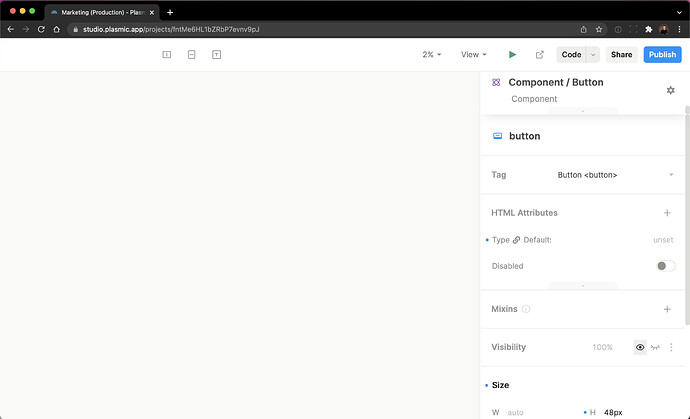The height and width of the screenshot is (419, 690).
Task: Open the 2% zoom level dropdown
Action: (x=432, y=55)
